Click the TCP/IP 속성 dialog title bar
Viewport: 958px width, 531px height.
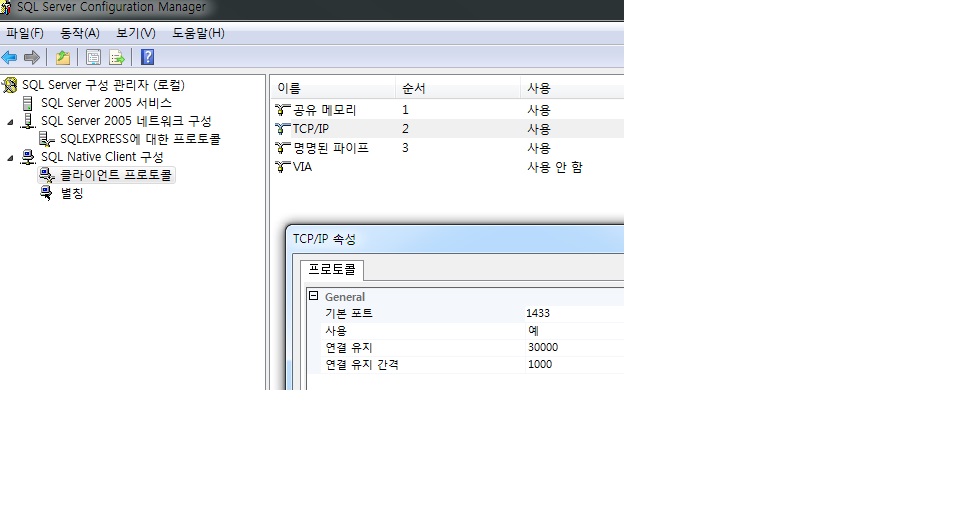[x=455, y=239]
